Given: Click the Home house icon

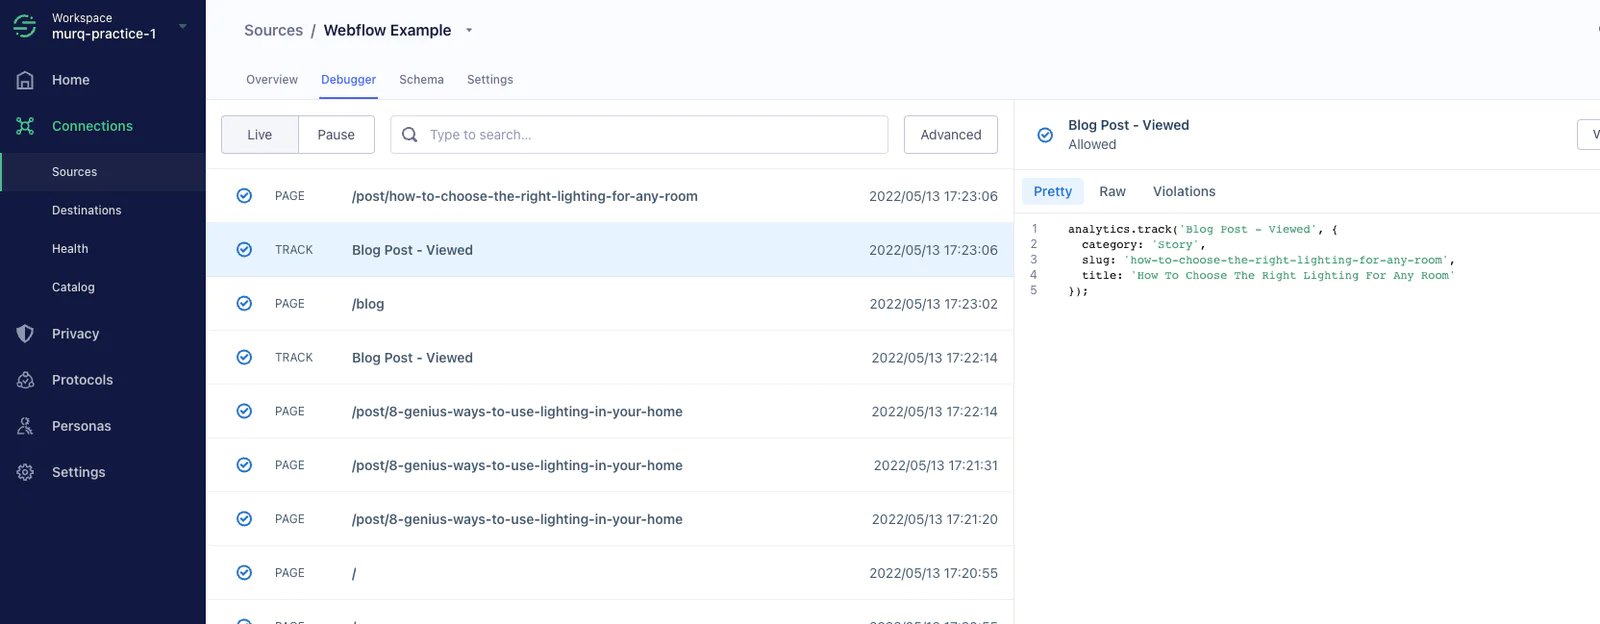Looking at the screenshot, I should (25, 80).
